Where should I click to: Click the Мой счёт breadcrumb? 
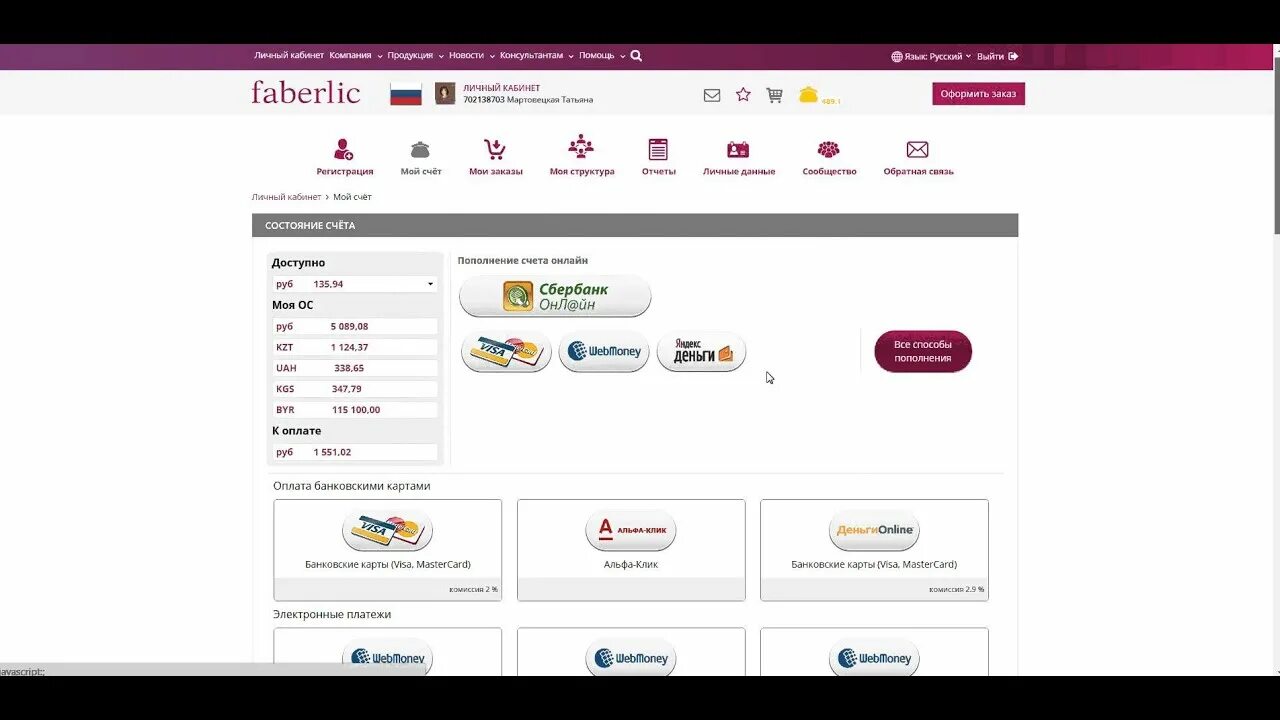(x=352, y=197)
